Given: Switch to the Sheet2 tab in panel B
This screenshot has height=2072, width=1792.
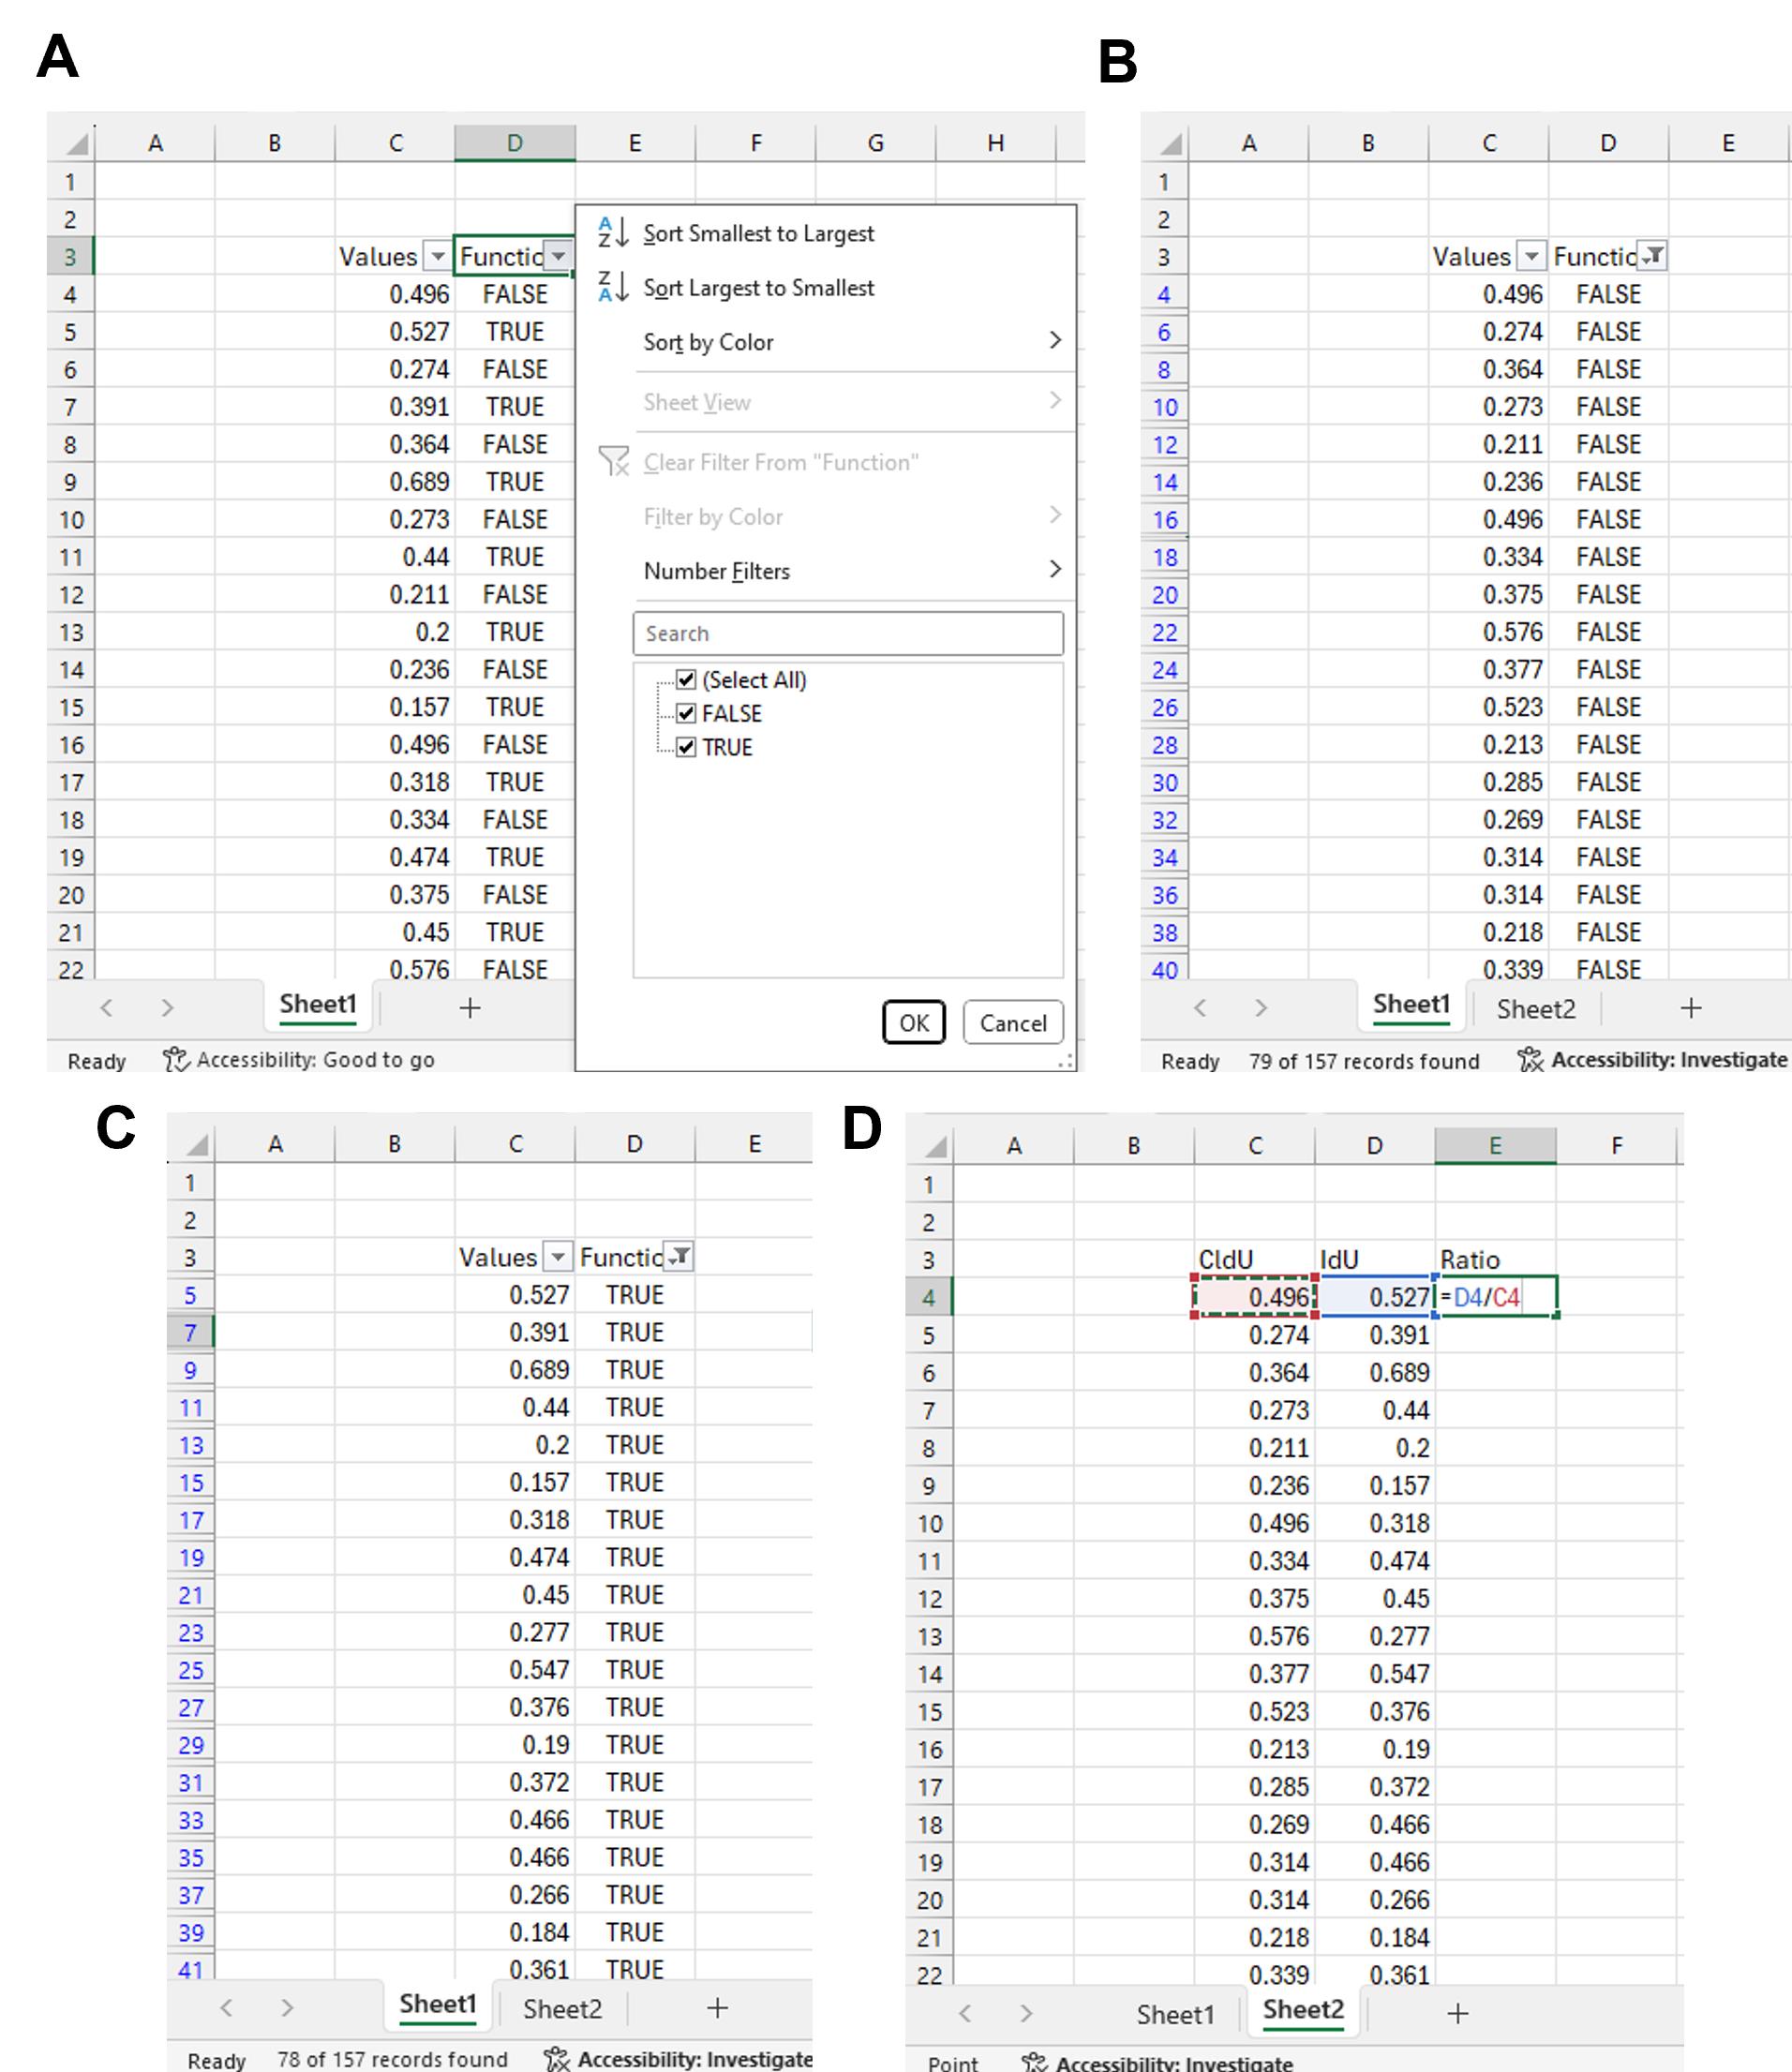Looking at the screenshot, I should (1535, 1009).
